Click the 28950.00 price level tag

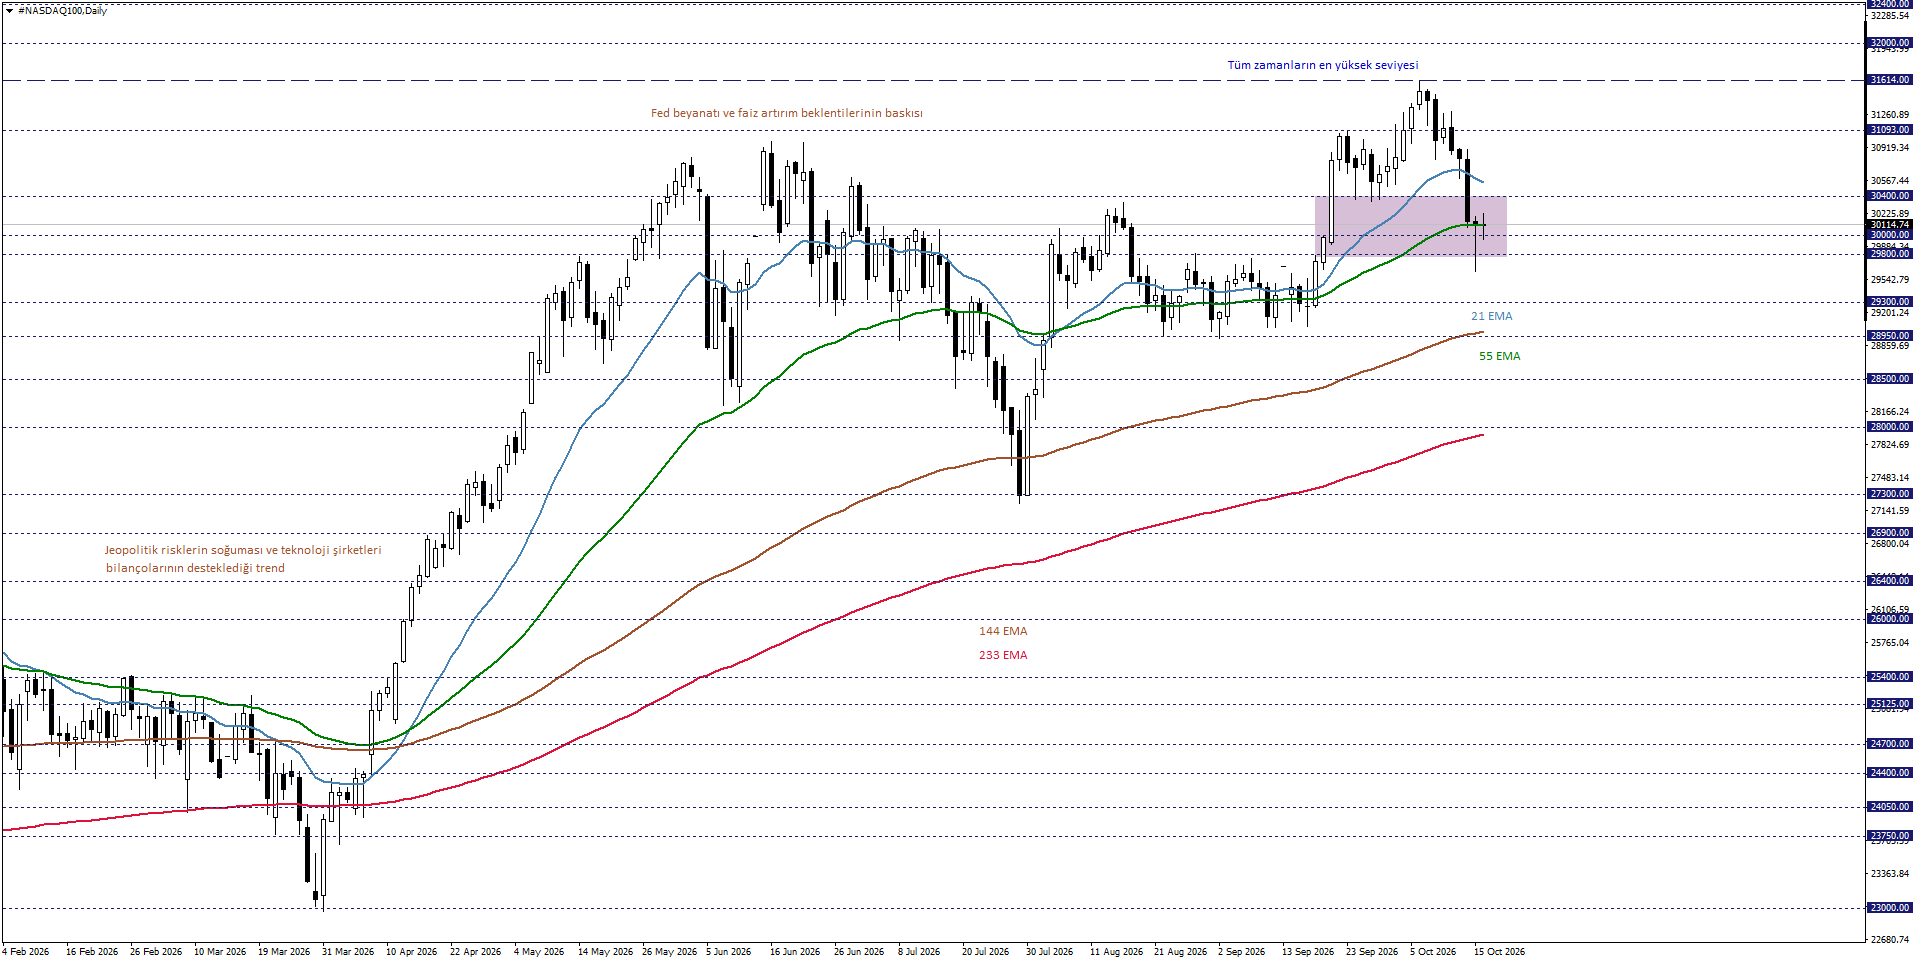(x=1890, y=336)
